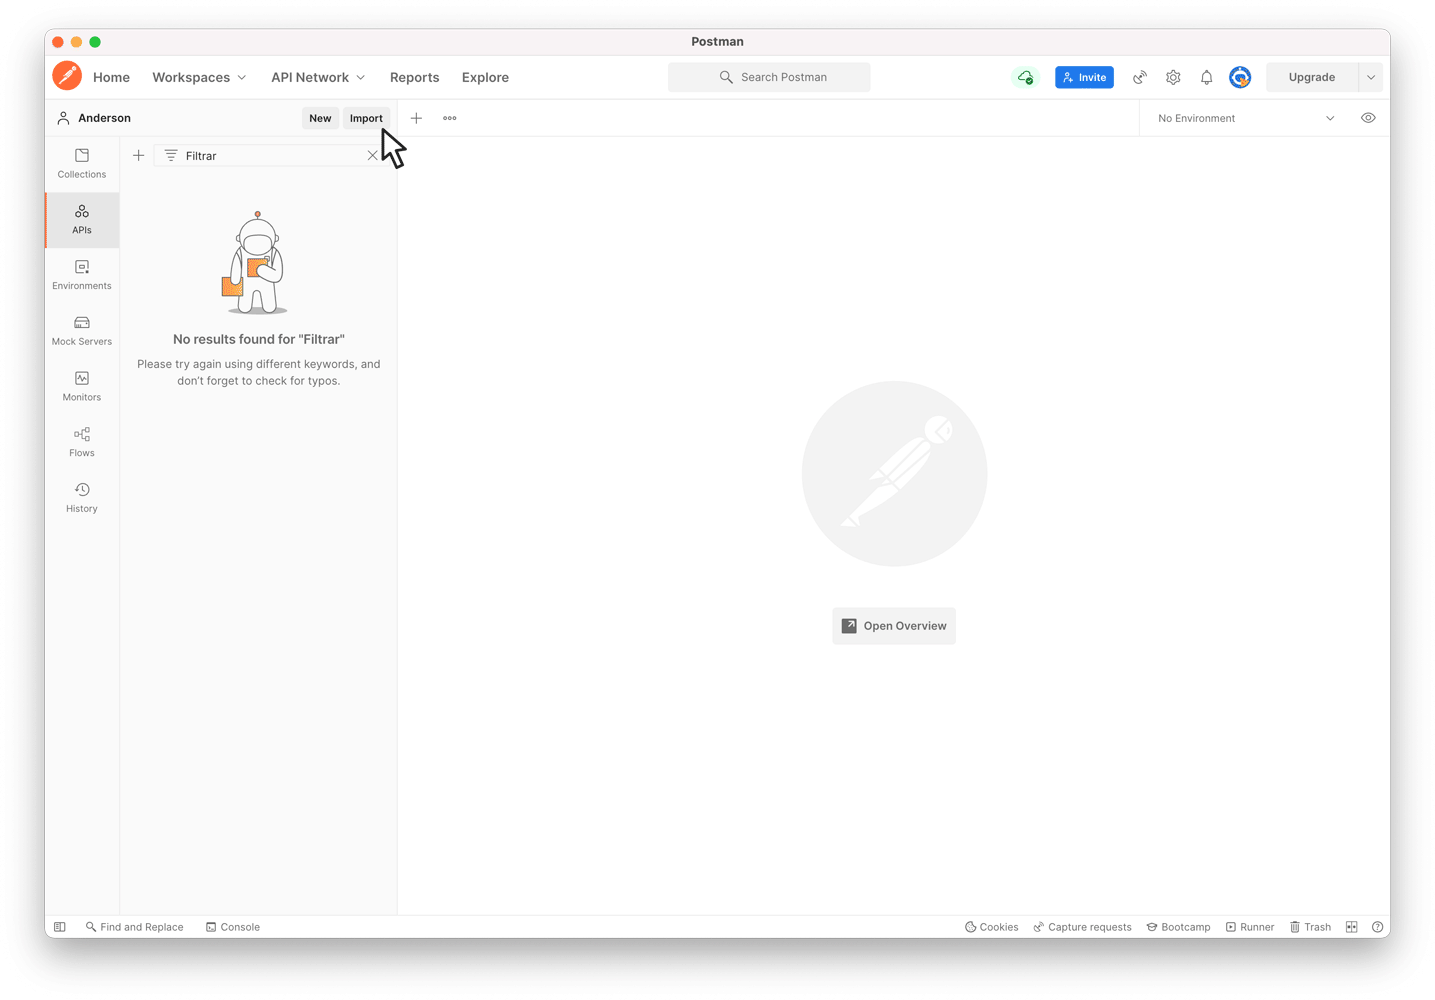Open Mock Servers in the sidebar

coord(82,331)
